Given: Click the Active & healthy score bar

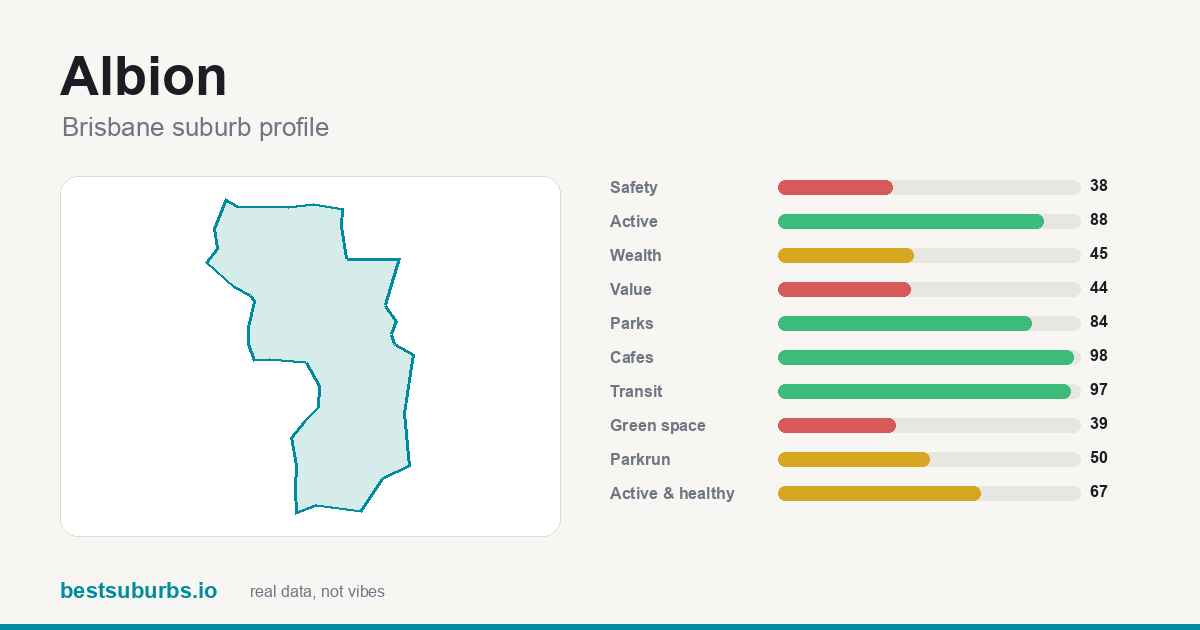Looking at the screenshot, I should point(929,493).
